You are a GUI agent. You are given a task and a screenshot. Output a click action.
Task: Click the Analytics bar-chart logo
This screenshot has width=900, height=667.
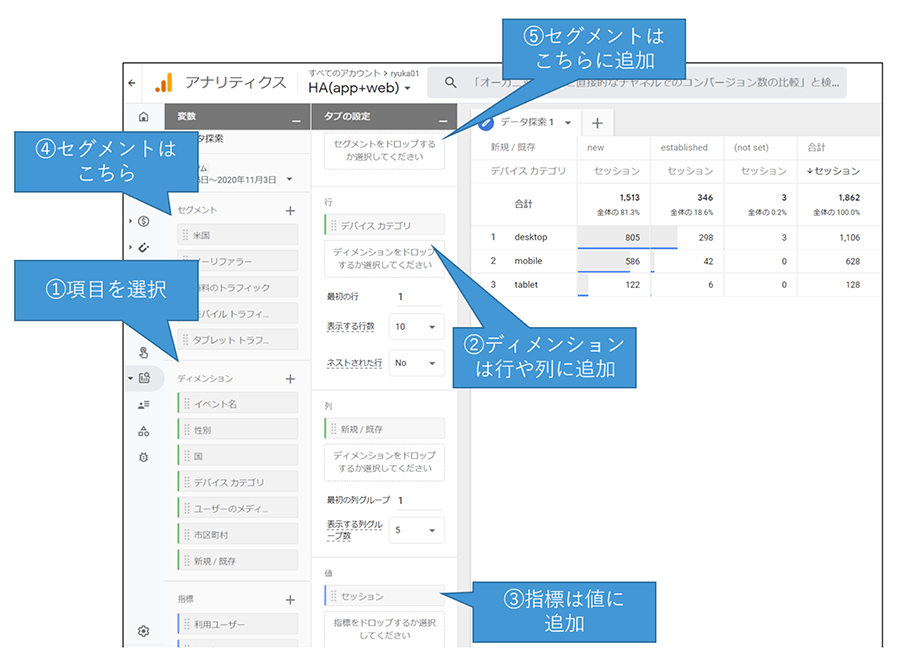[164, 83]
